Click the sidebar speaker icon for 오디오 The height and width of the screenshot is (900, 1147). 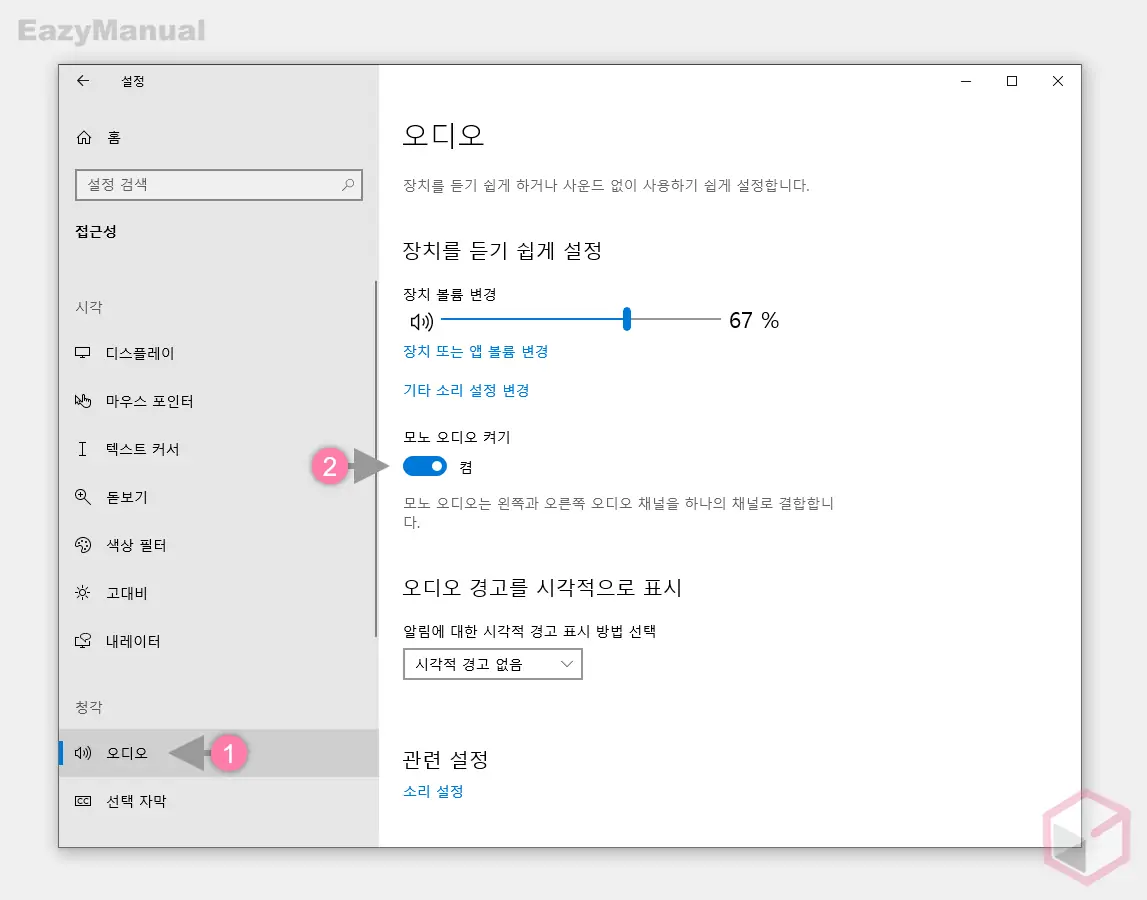point(83,753)
